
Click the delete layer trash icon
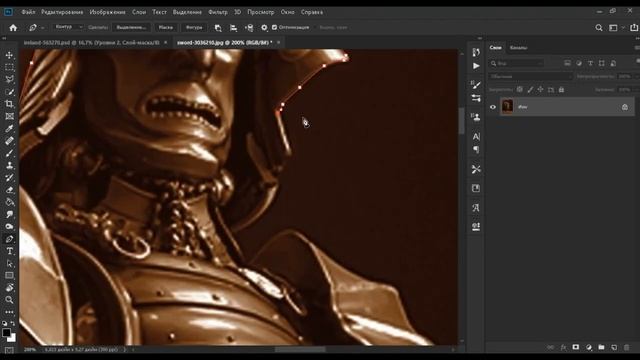coord(627,347)
